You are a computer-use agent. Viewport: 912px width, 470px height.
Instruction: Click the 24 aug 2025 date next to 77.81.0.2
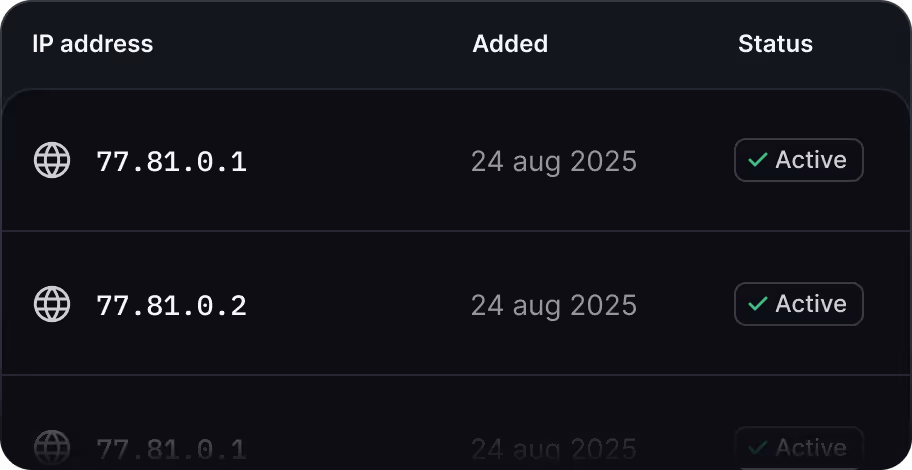click(x=554, y=306)
